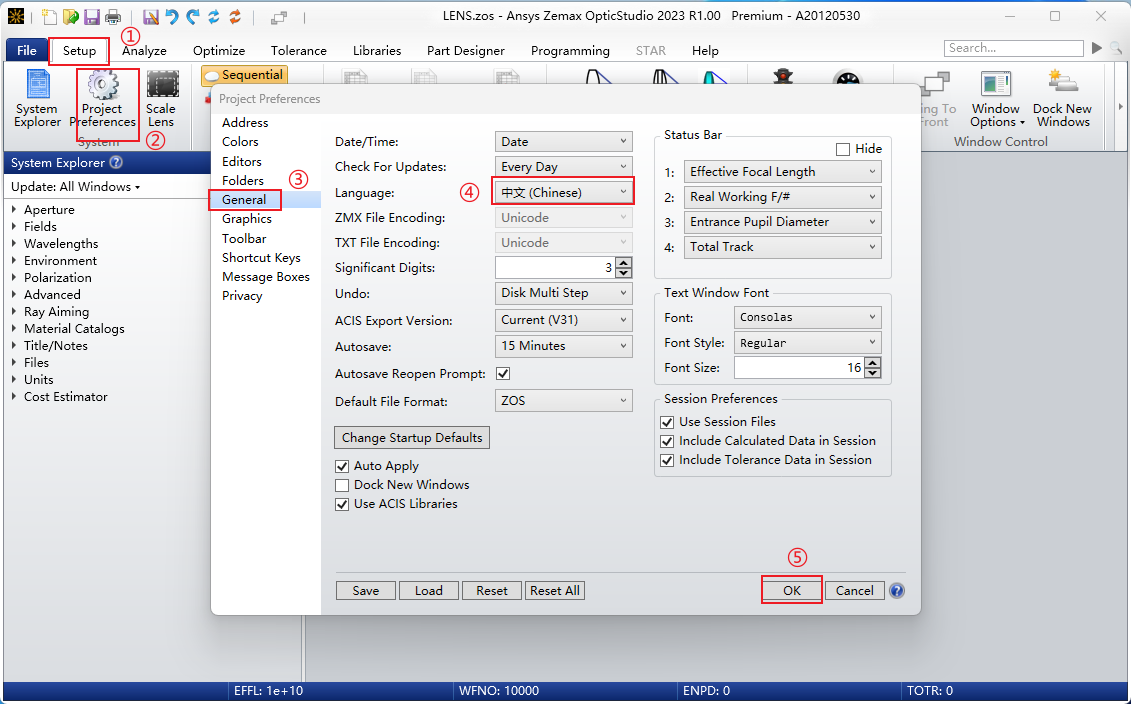Expand the Aperture tree node

(x=14, y=209)
